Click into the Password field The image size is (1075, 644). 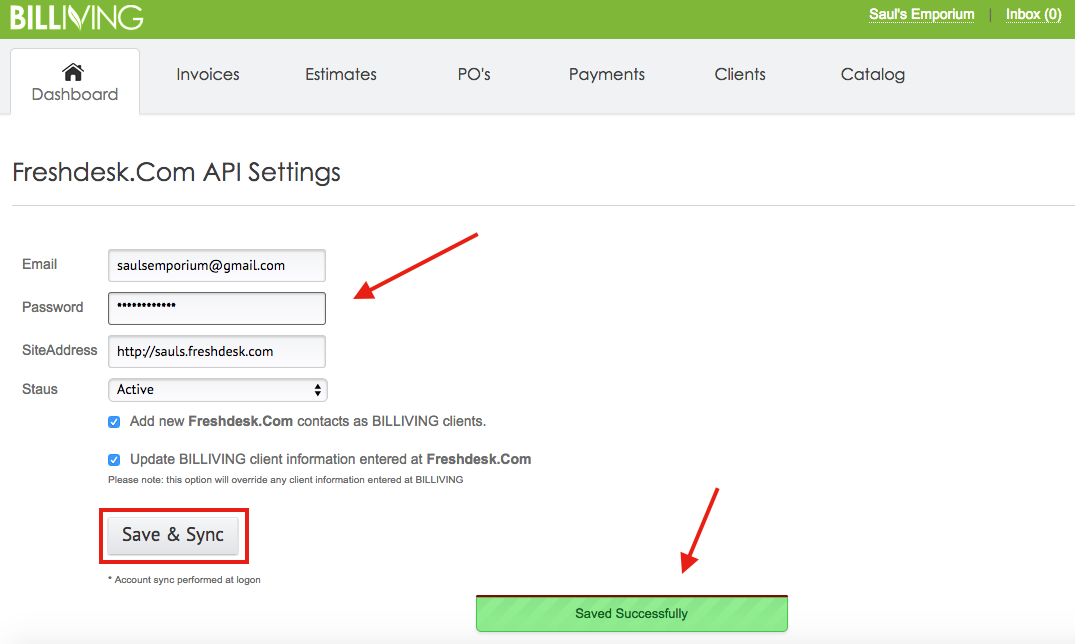pyautogui.click(x=217, y=308)
